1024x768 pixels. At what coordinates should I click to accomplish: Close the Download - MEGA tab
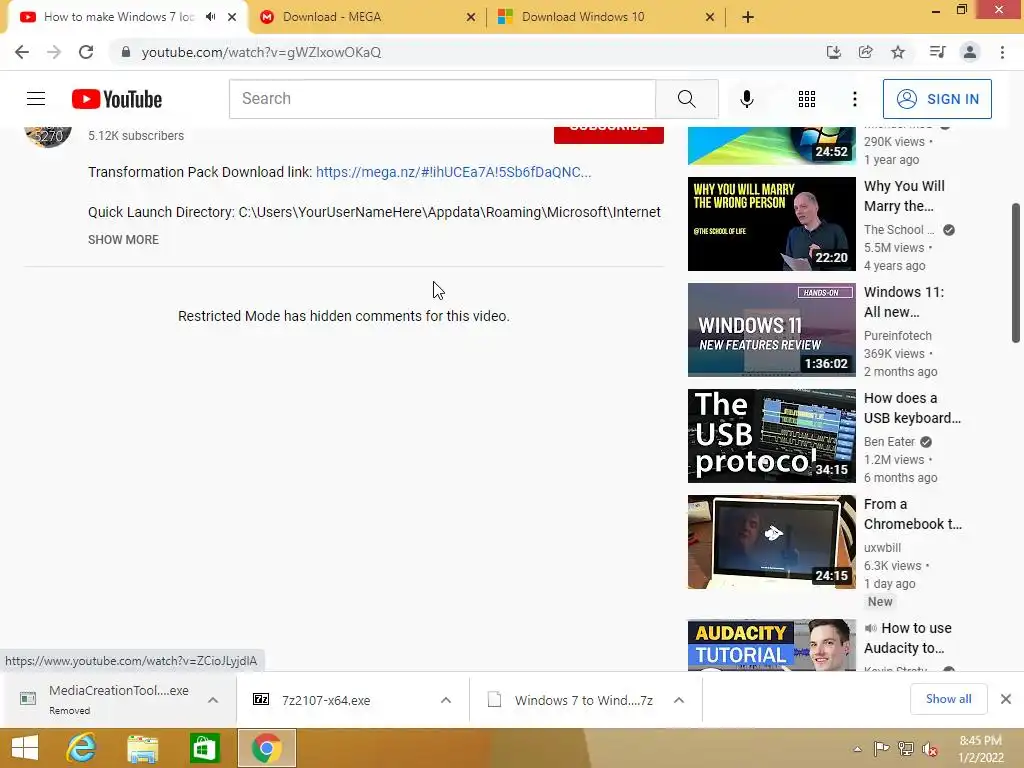tap(471, 17)
